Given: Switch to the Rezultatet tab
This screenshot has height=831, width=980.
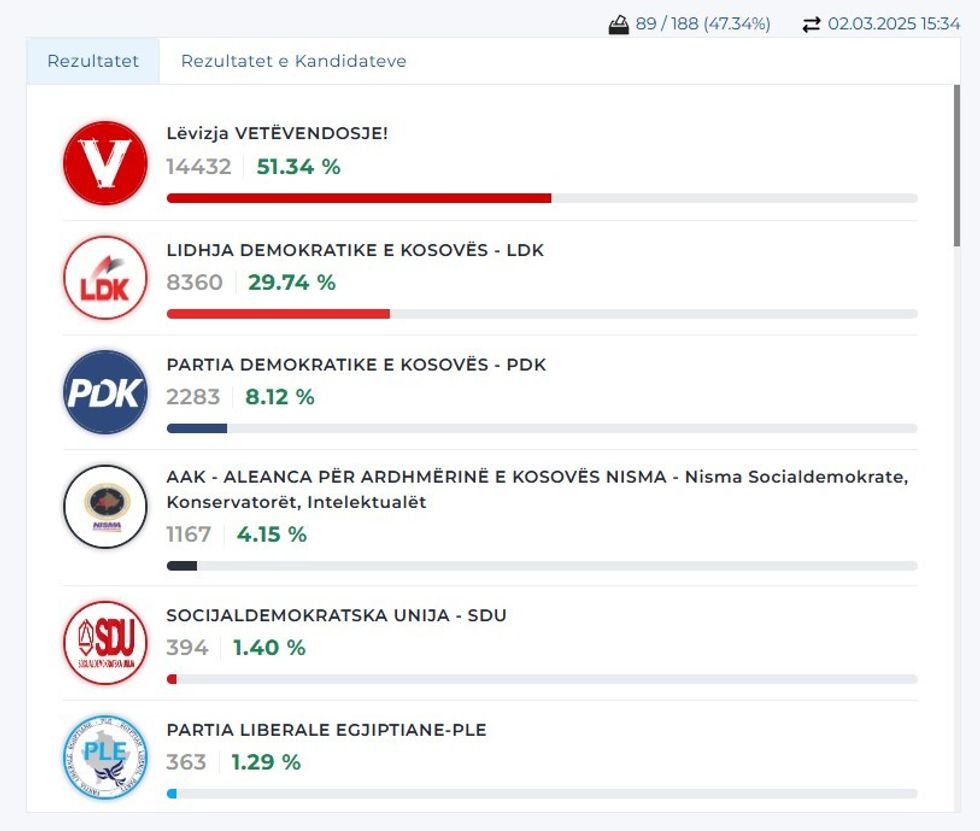Looking at the screenshot, I should 93,61.
